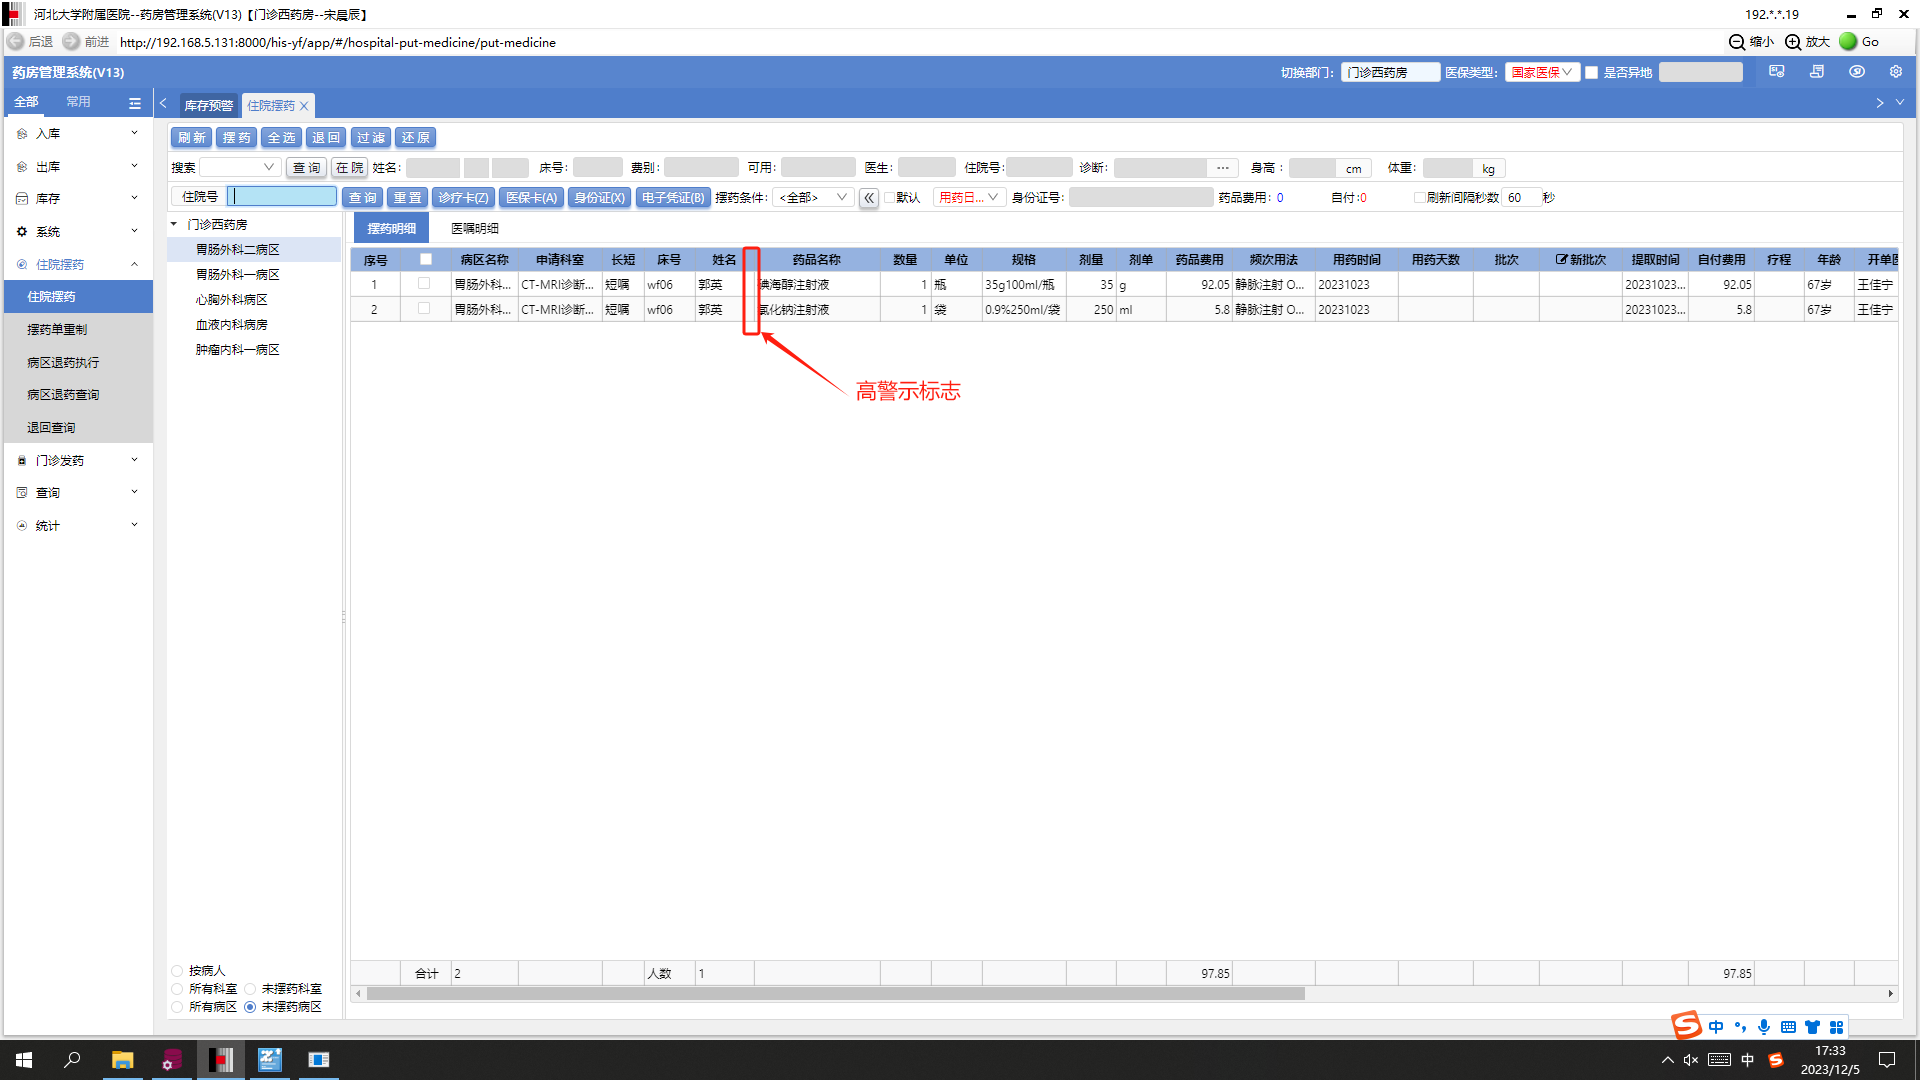This screenshot has width=1920, height=1080.
Task: Open the 医保类型 国家医保 dropdown
Action: click(1541, 73)
